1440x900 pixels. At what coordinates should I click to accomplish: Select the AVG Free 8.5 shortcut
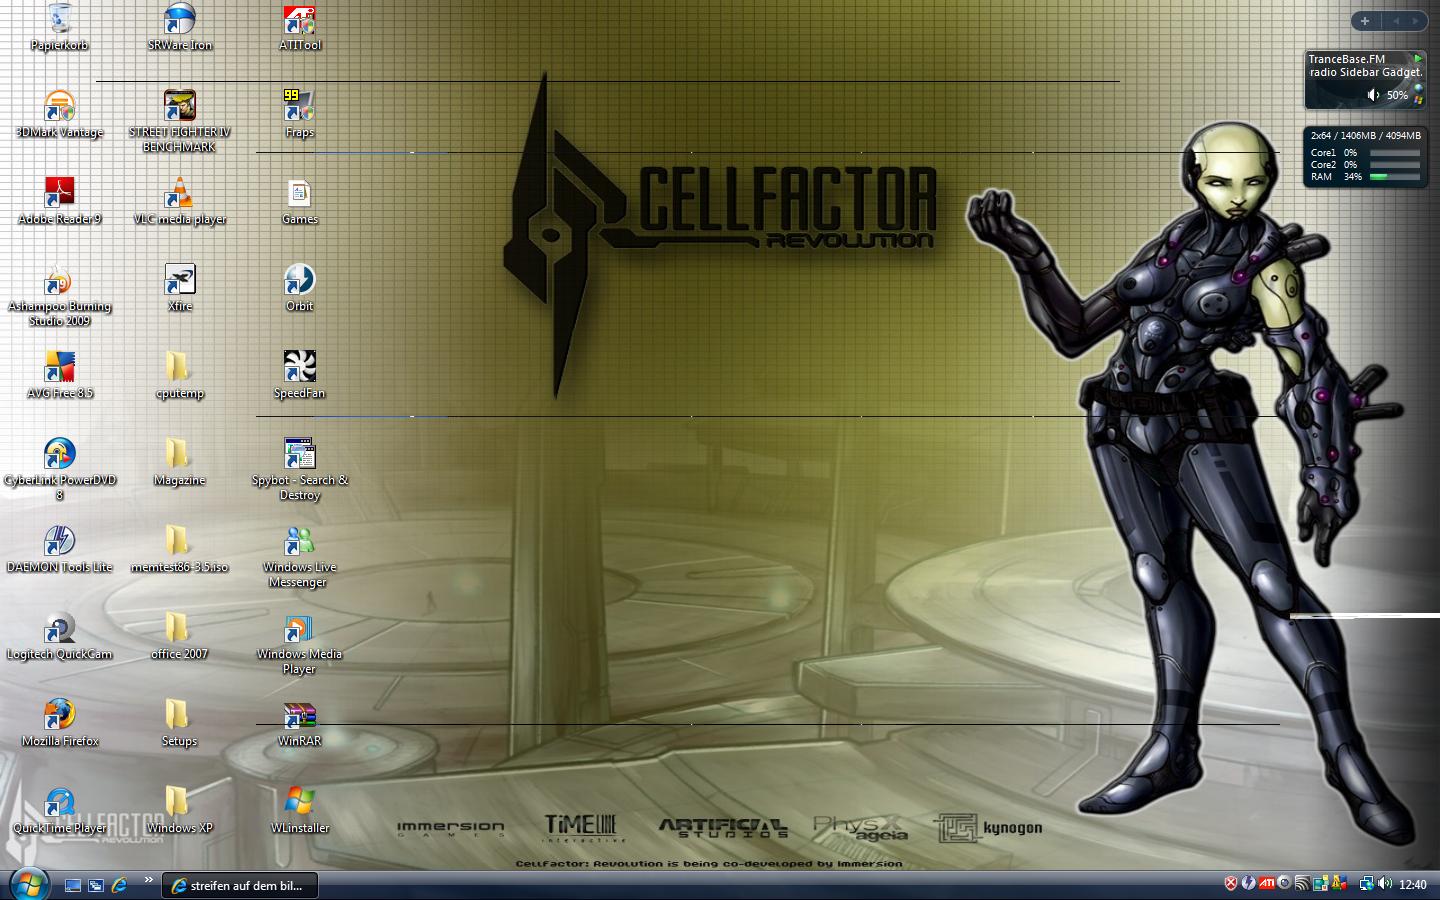[x=60, y=375]
